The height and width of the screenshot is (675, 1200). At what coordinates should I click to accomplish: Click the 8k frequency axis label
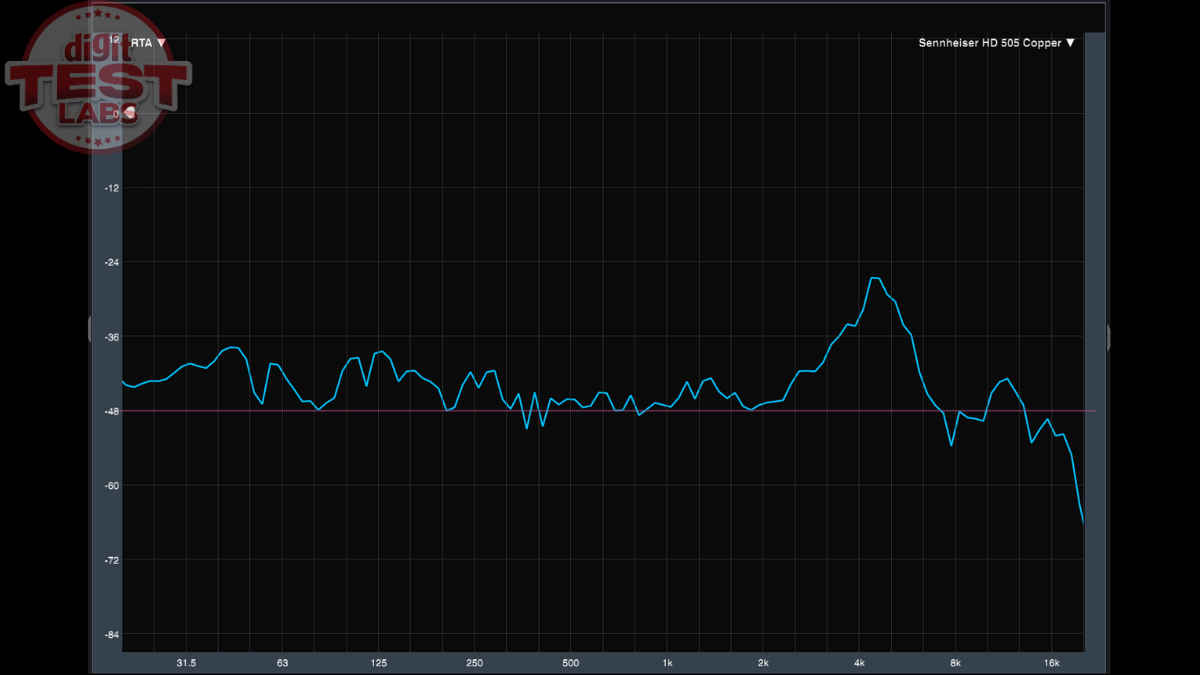[x=955, y=663]
